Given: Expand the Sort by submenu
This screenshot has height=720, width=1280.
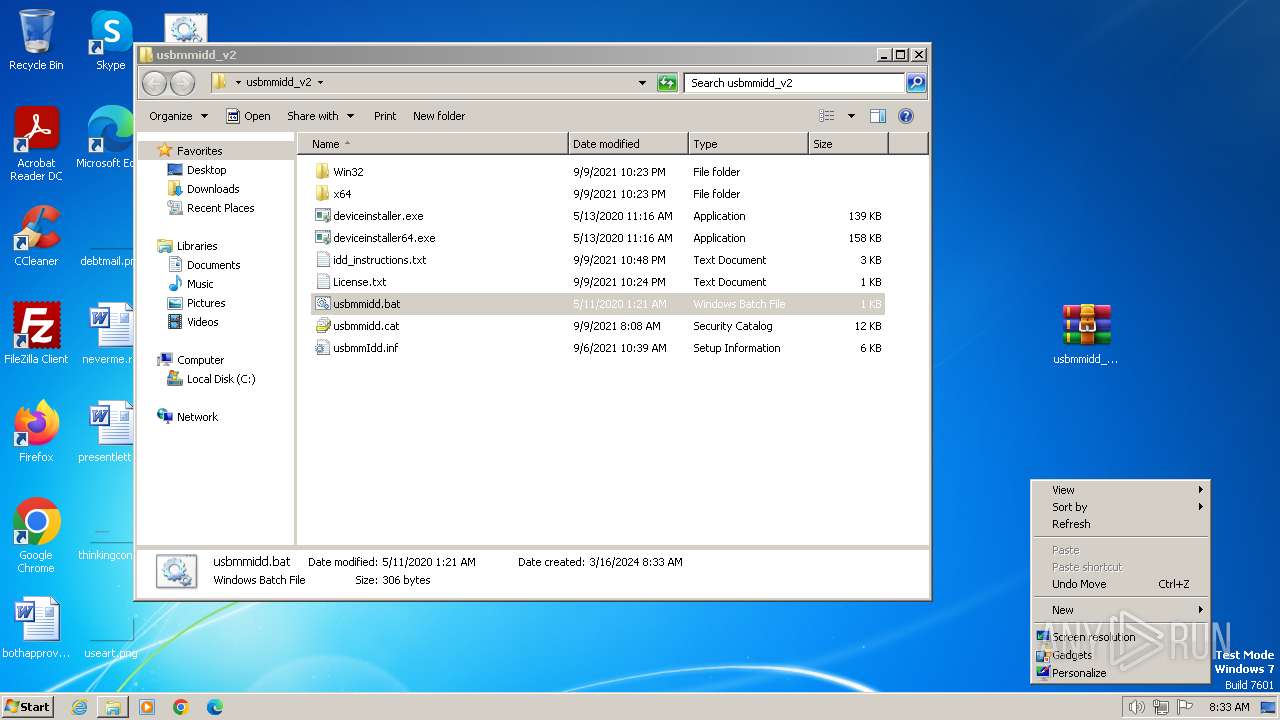Looking at the screenshot, I should 1121,507.
